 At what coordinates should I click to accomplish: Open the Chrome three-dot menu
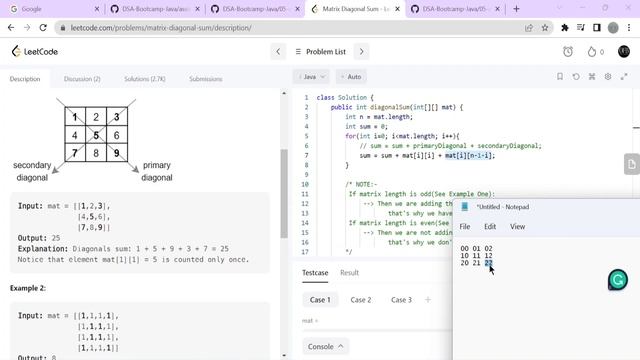coord(629,28)
